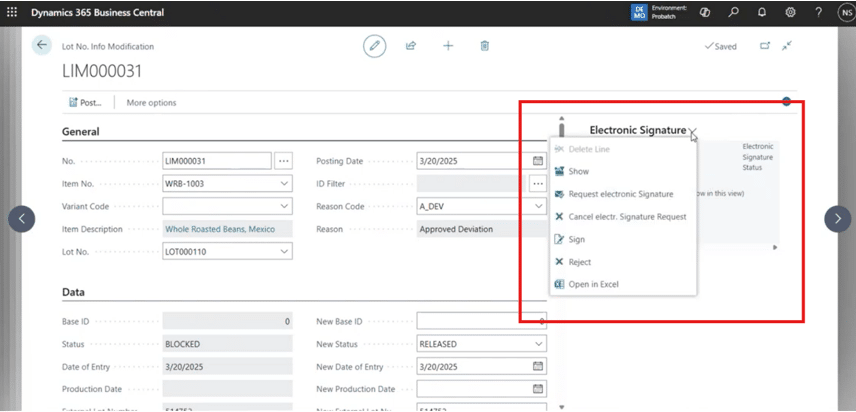
Task: Click the delete trash can icon
Action: (484, 46)
